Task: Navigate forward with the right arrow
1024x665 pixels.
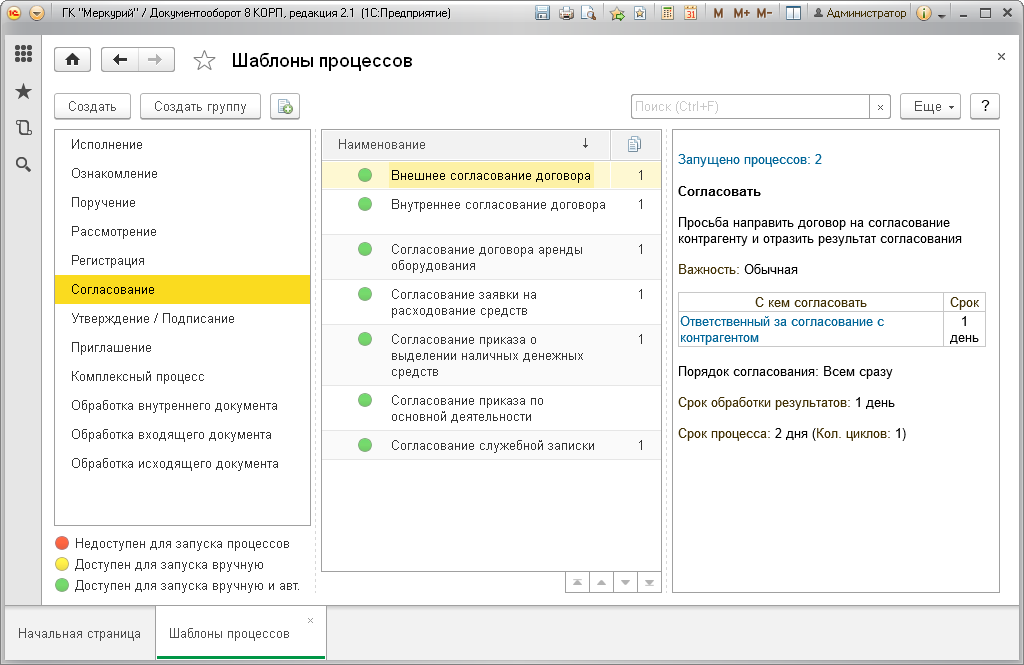Action: coord(155,60)
